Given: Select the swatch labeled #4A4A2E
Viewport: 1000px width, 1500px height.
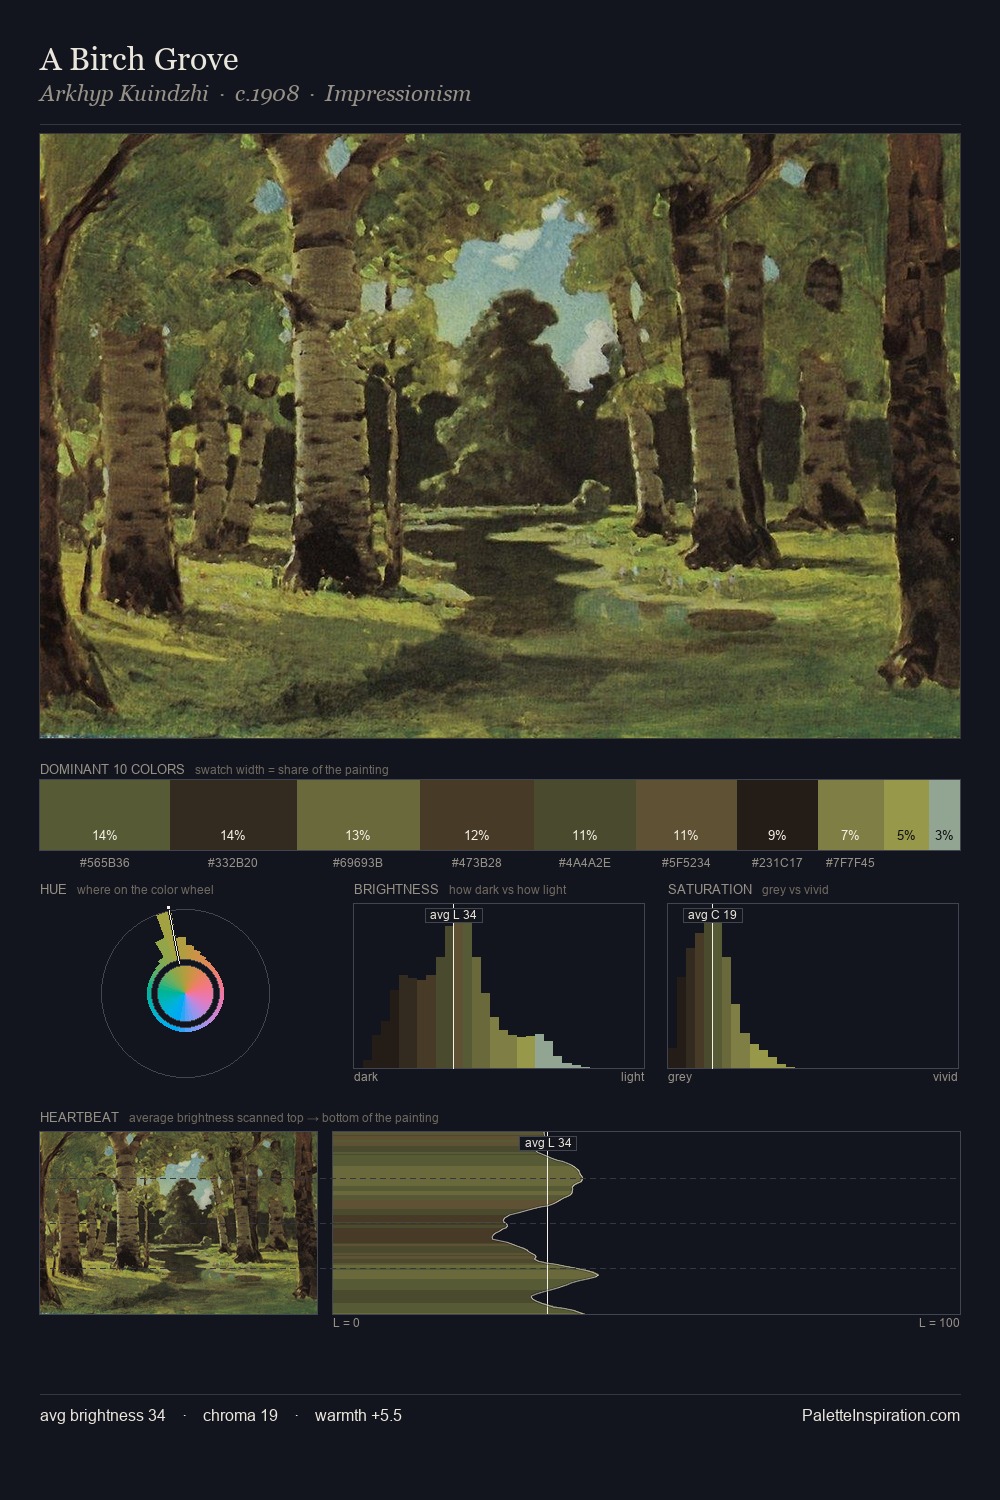Looking at the screenshot, I should pos(585,815).
